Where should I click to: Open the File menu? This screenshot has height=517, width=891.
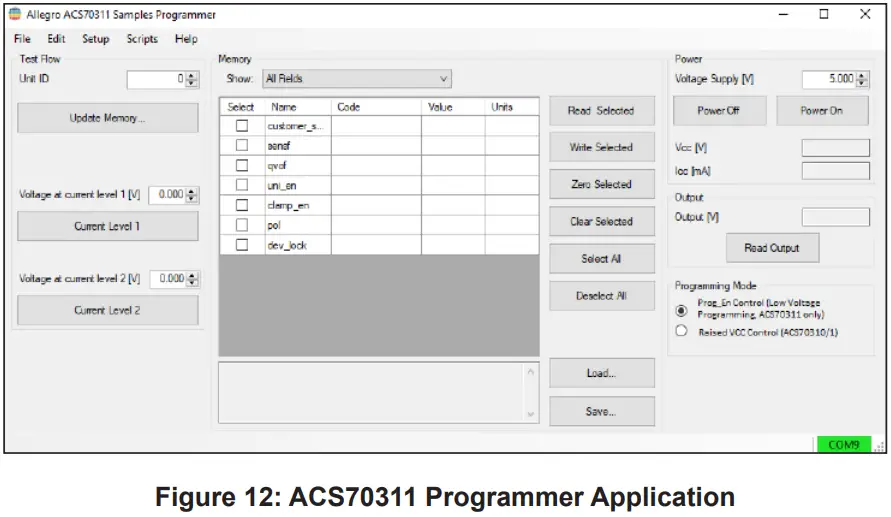22,39
